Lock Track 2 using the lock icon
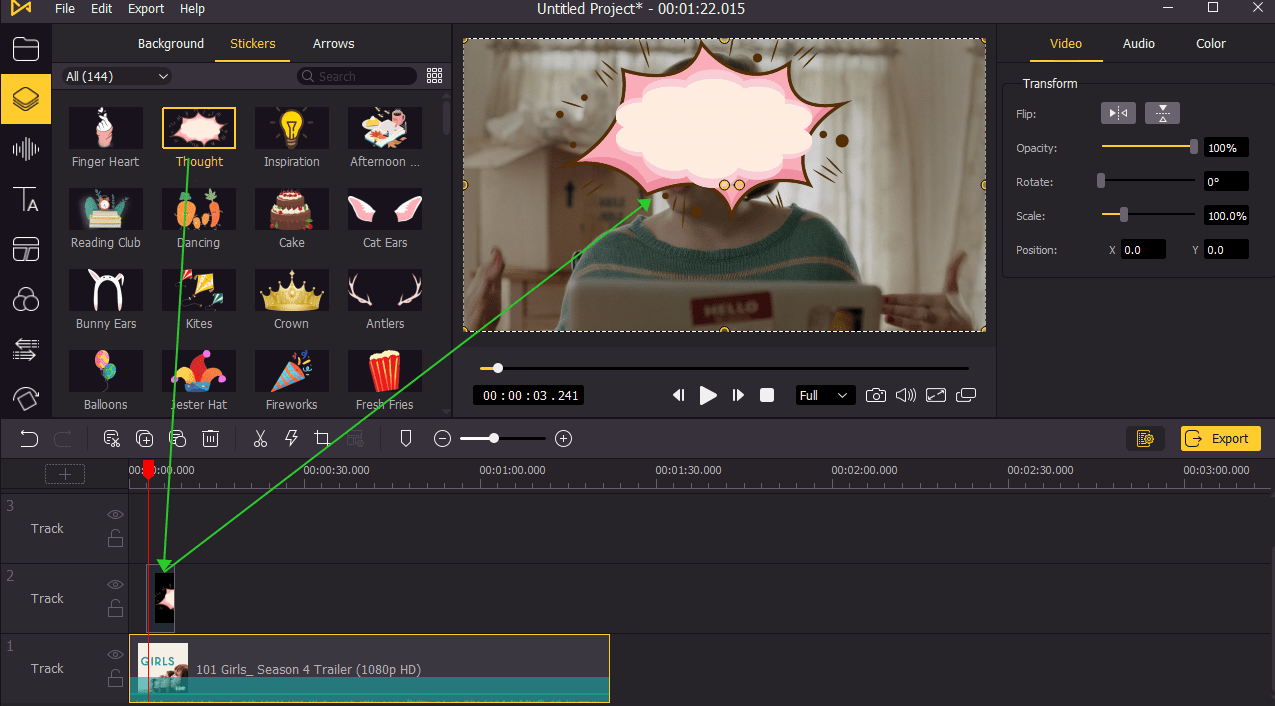Screen dimensions: 1275x706 [x=114, y=608]
